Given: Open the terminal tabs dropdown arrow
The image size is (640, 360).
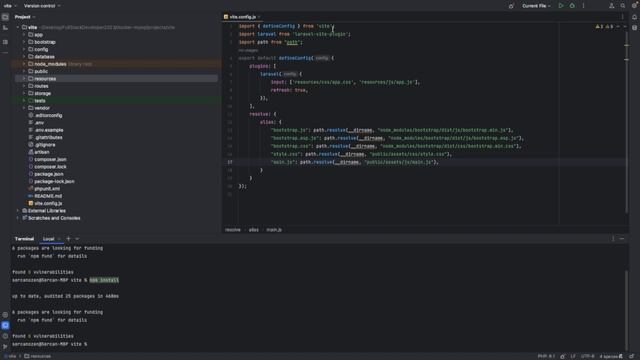Looking at the screenshot, I should (x=77, y=239).
